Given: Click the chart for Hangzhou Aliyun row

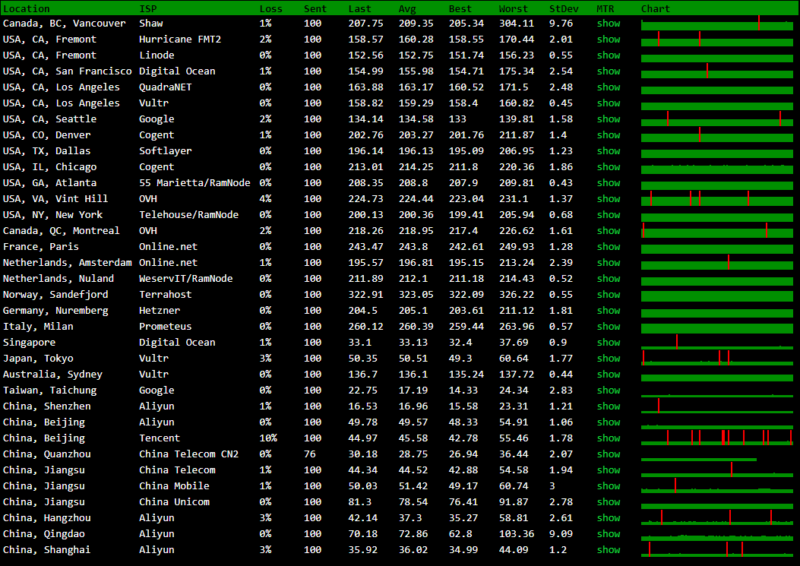Looking at the screenshot, I should point(716,518).
